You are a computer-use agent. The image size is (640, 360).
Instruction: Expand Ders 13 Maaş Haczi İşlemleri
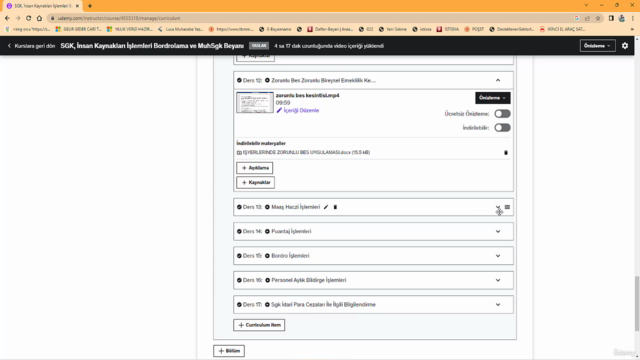[x=498, y=207]
